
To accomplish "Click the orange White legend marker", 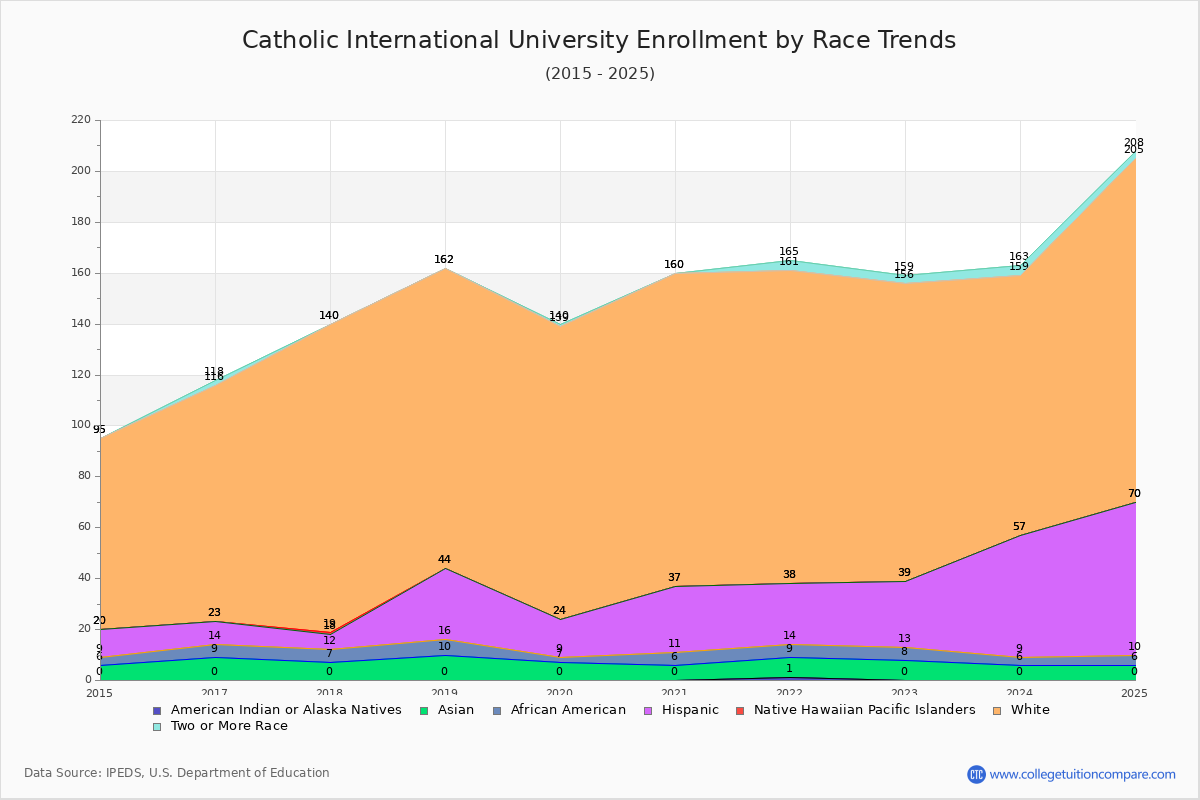I will (998, 710).
